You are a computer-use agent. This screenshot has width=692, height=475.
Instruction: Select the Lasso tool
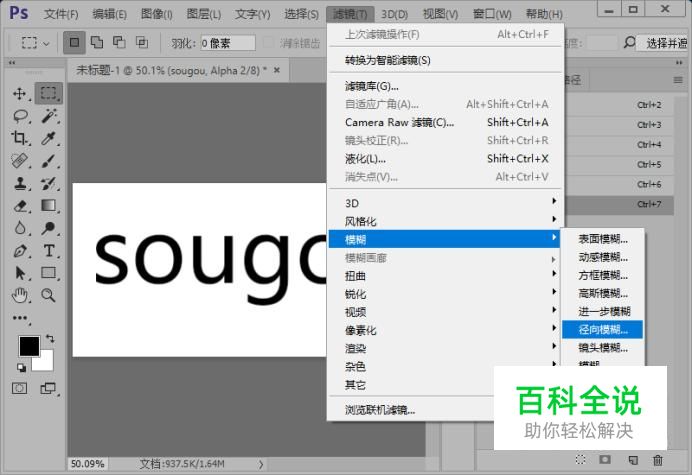click(x=20, y=116)
